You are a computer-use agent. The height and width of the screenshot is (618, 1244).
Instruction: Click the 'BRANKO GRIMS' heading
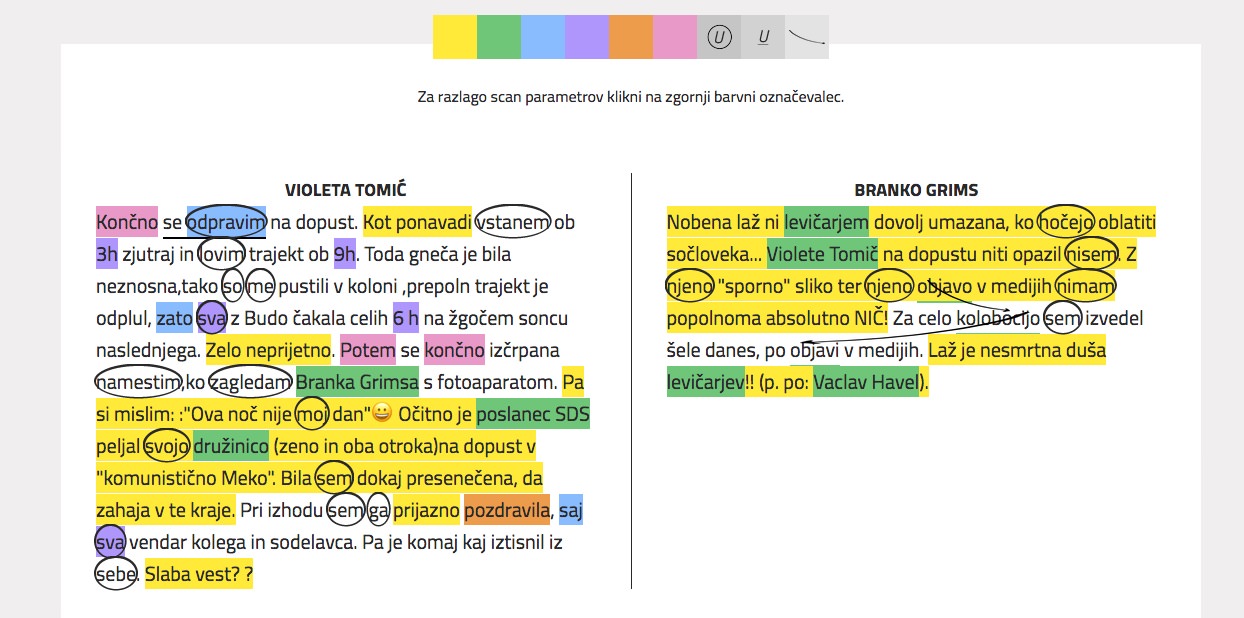(x=916, y=190)
